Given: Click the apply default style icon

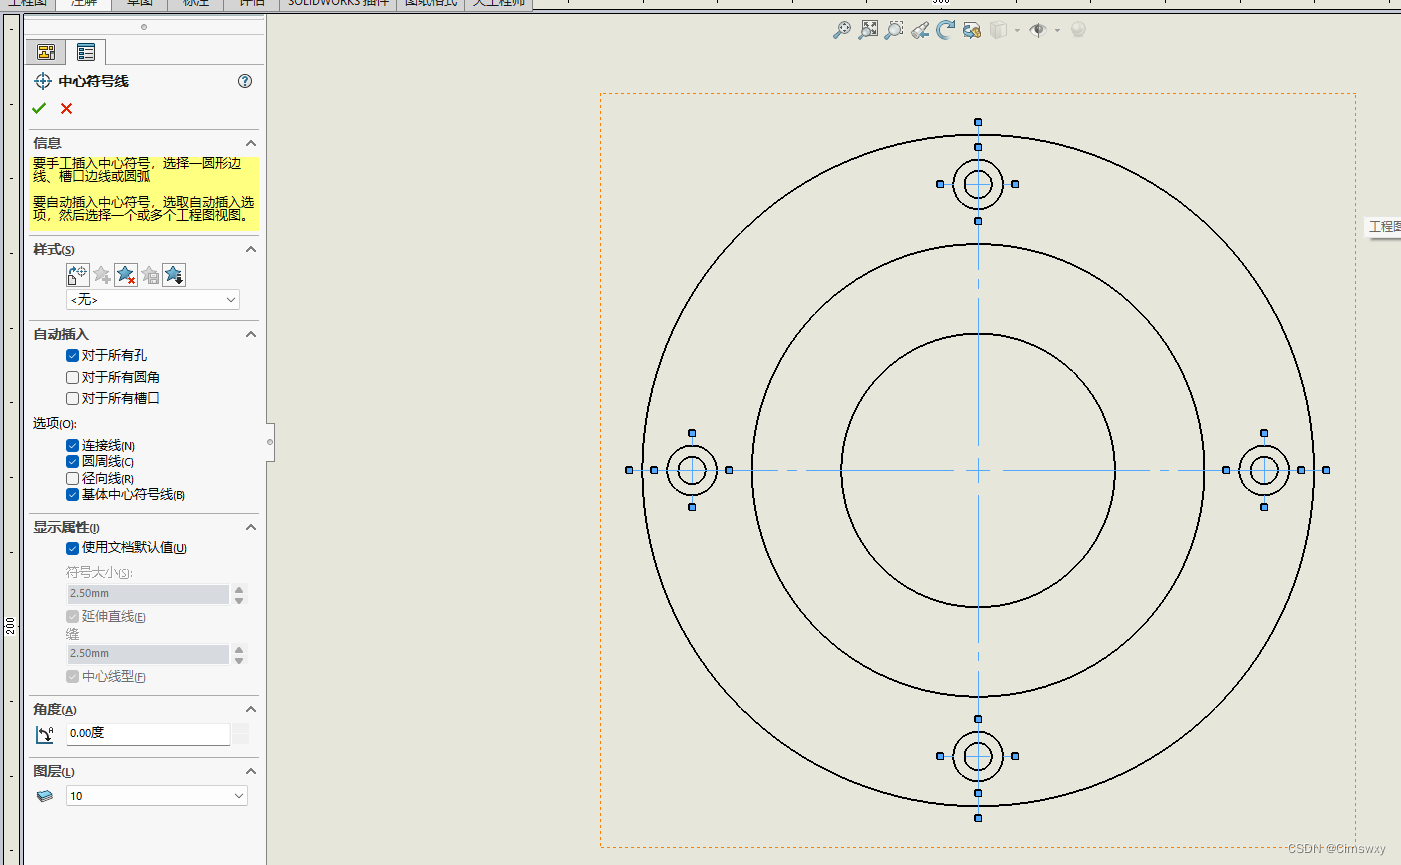Looking at the screenshot, I should pos(78,275).
